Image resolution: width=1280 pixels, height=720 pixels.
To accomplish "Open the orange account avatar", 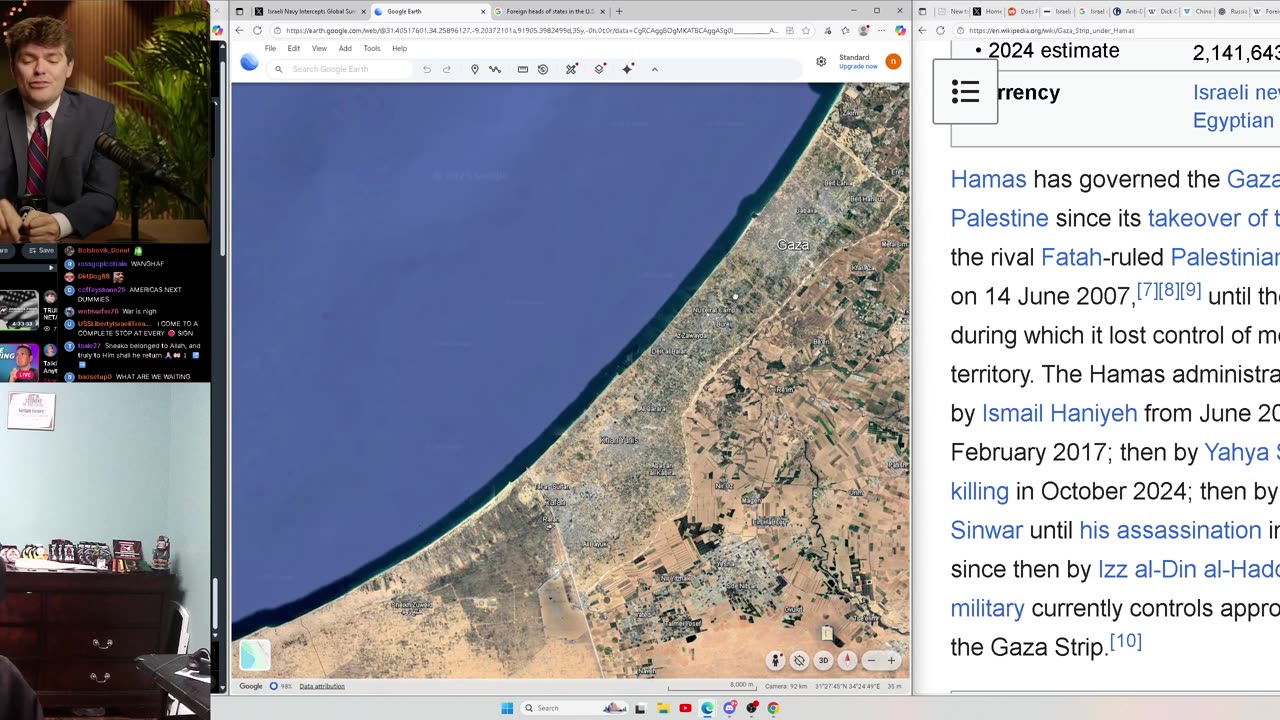I will coord(893,62).
